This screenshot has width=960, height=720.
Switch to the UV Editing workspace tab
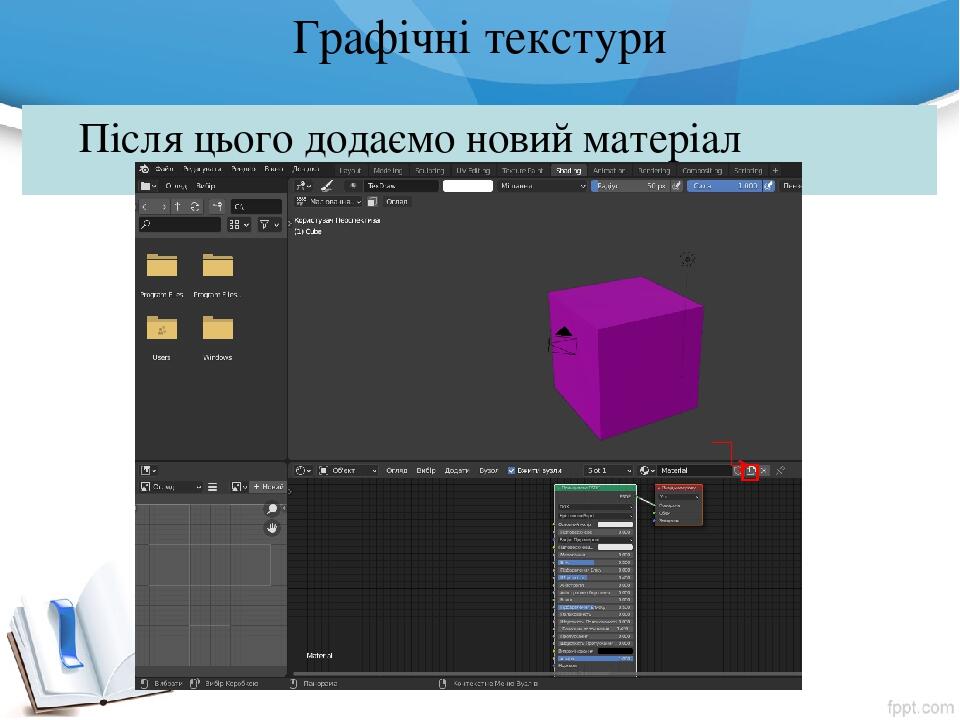(472, 171)
